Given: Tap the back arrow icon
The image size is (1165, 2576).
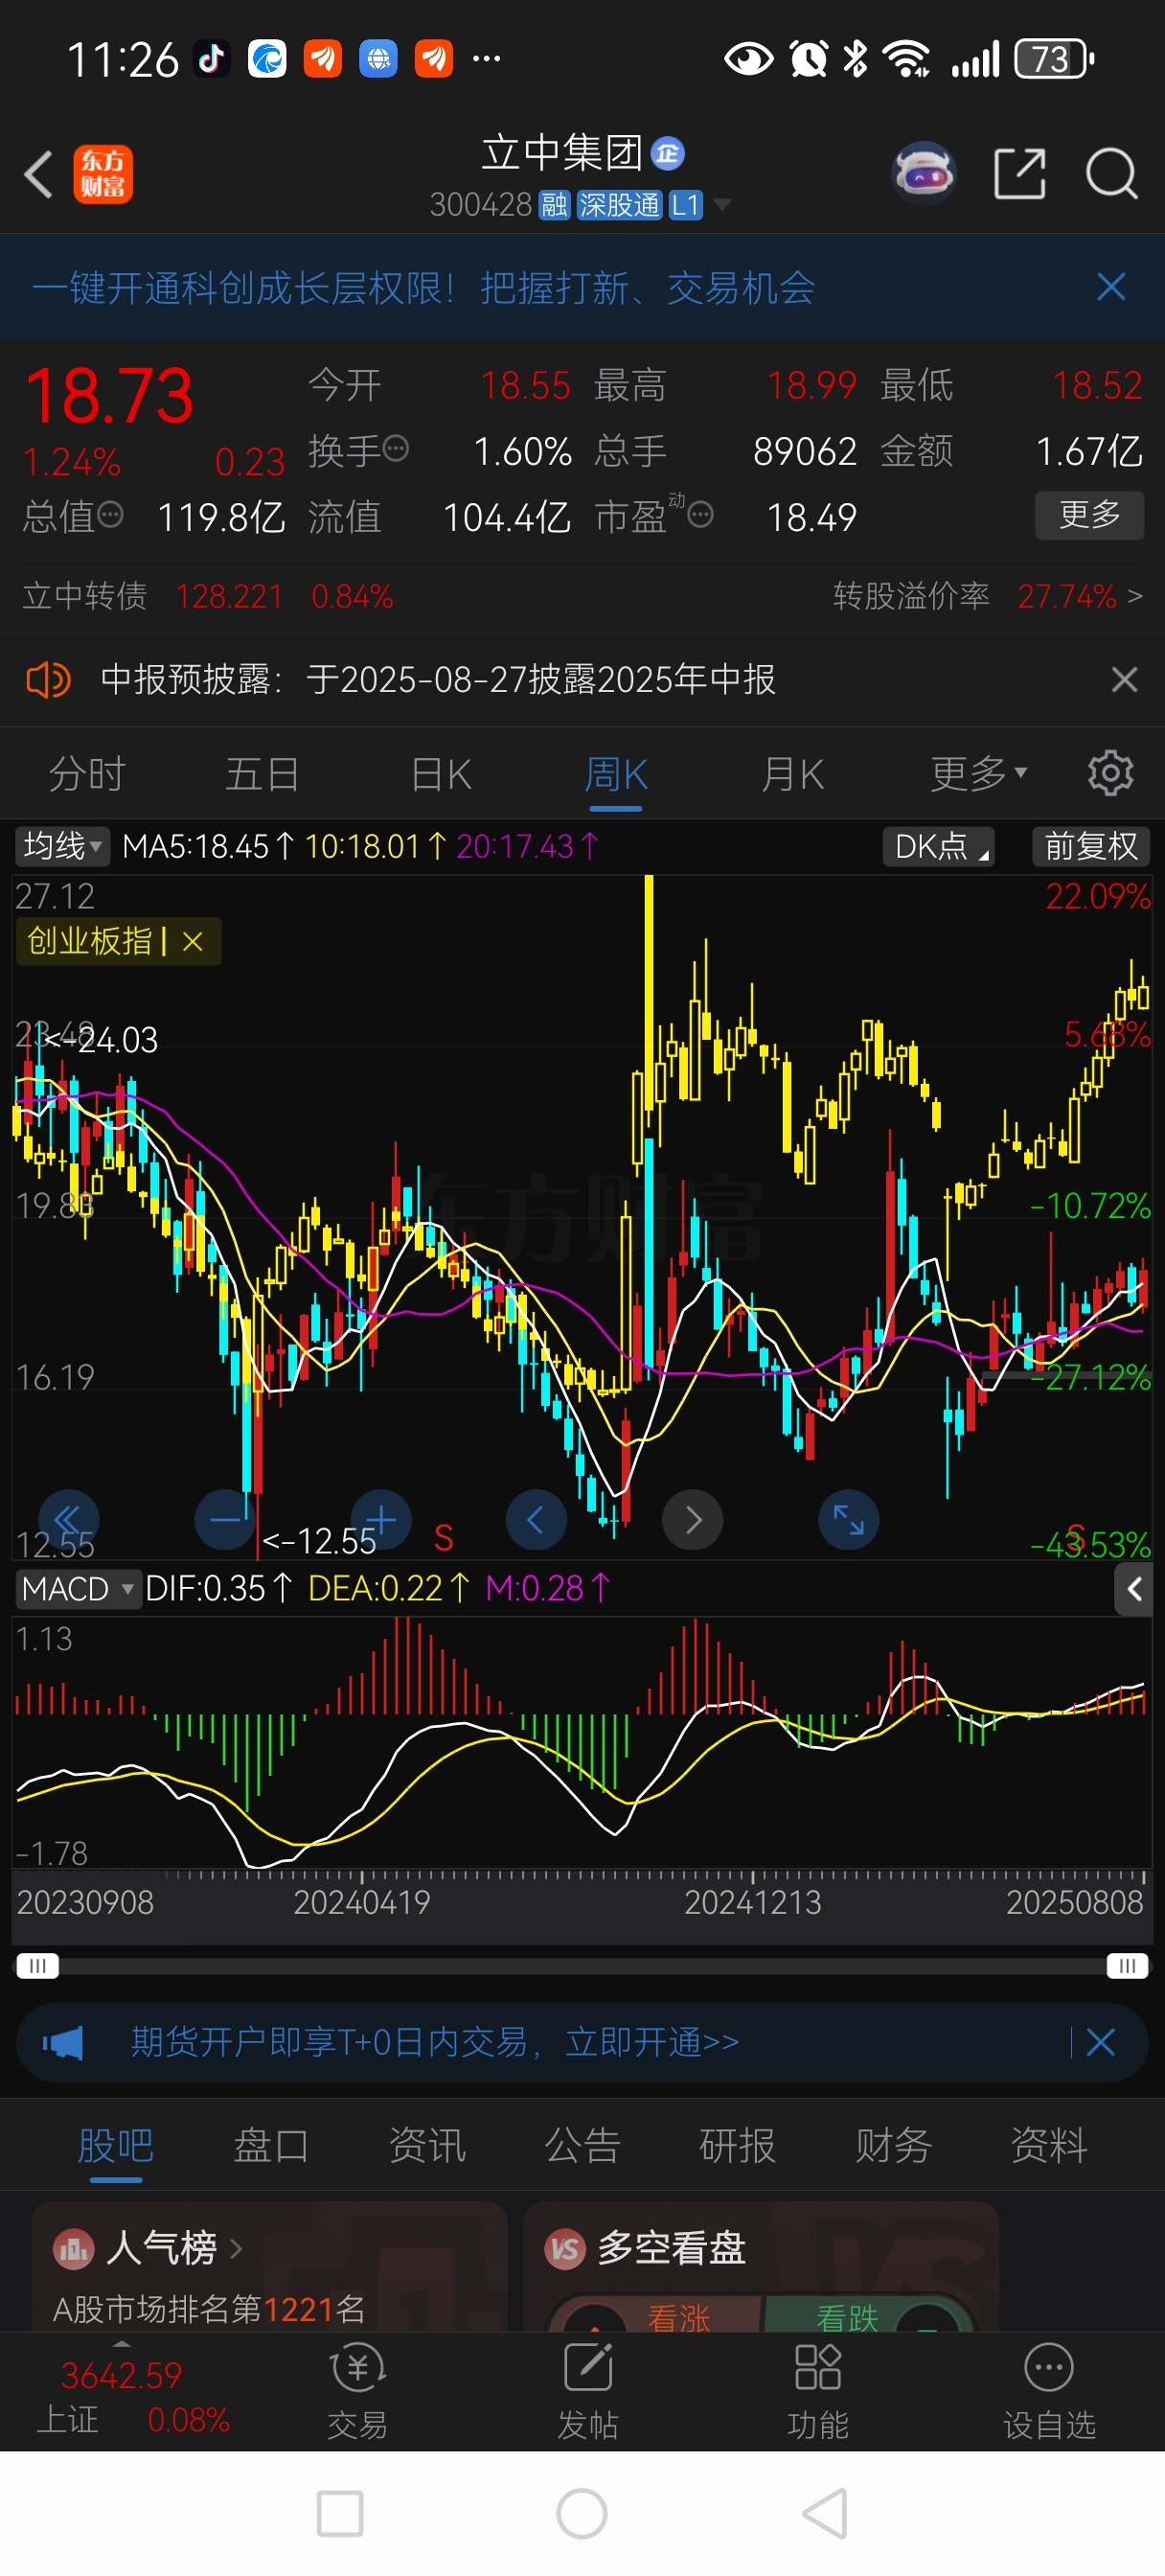Looking at the screenshot, I should [x=39, y=175].
